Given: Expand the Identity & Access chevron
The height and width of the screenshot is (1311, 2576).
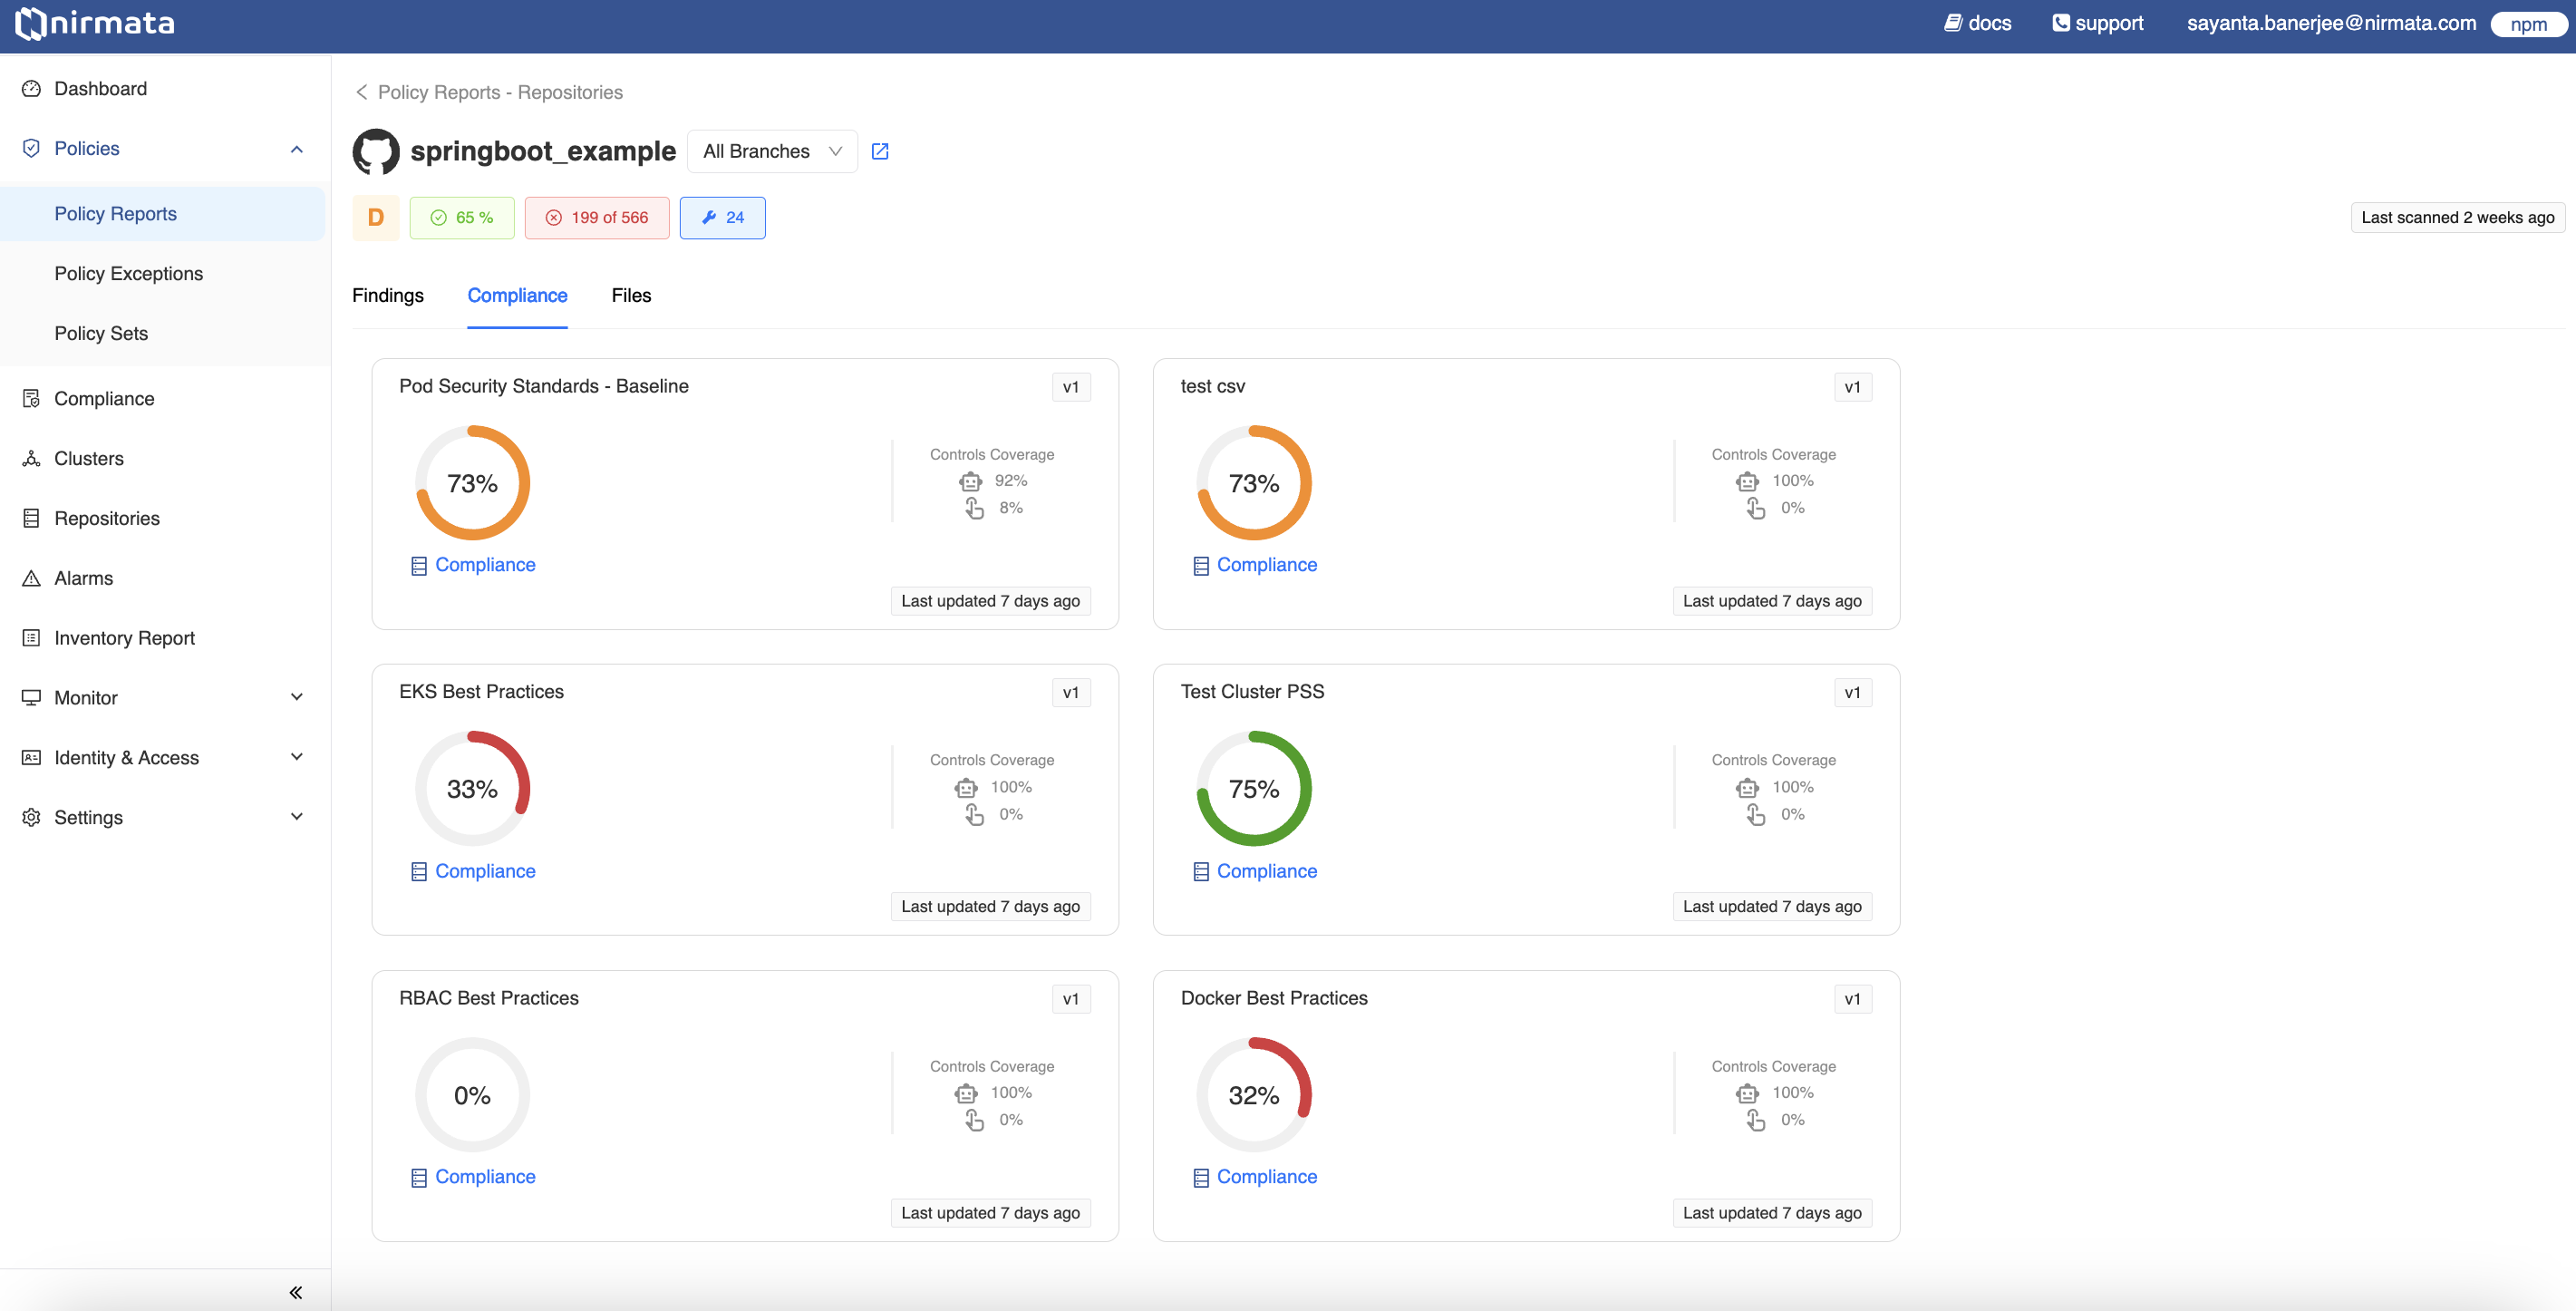Looking at the screenshot, I should point(296,757).
